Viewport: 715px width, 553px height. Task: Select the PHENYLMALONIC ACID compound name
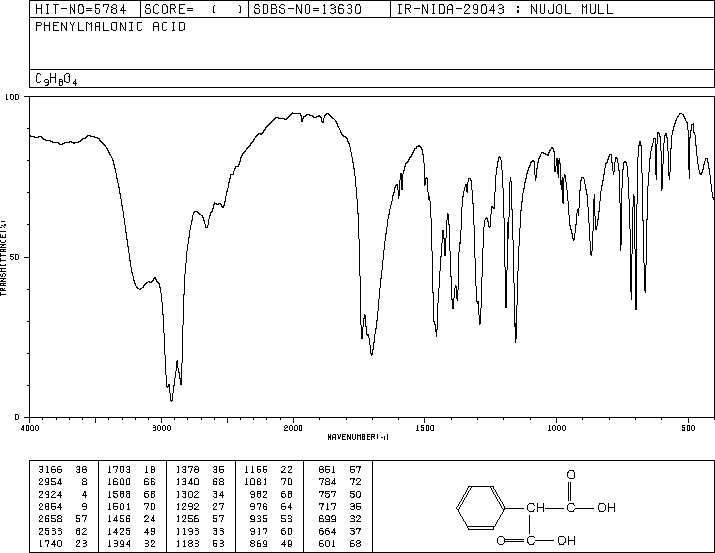tap(110, 26)
